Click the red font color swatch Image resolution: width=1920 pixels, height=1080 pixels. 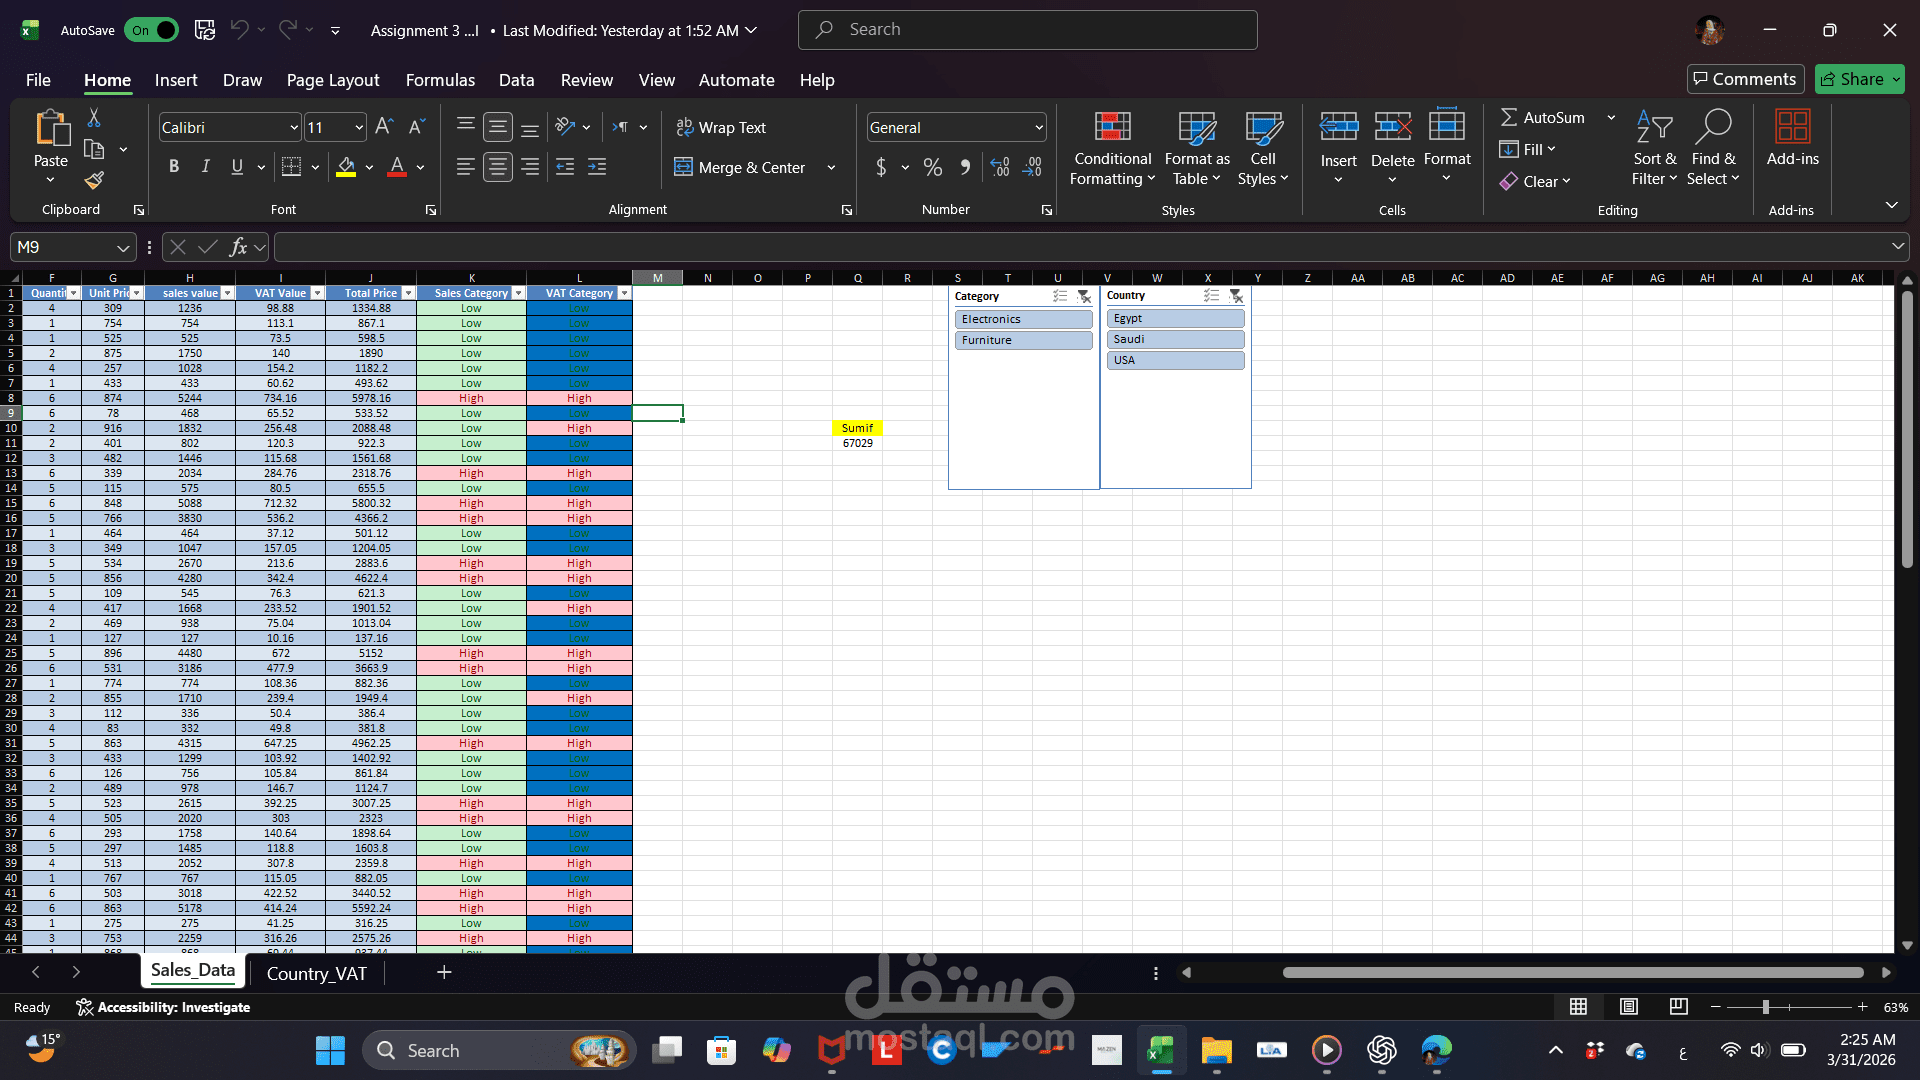[x=396, y=172]
